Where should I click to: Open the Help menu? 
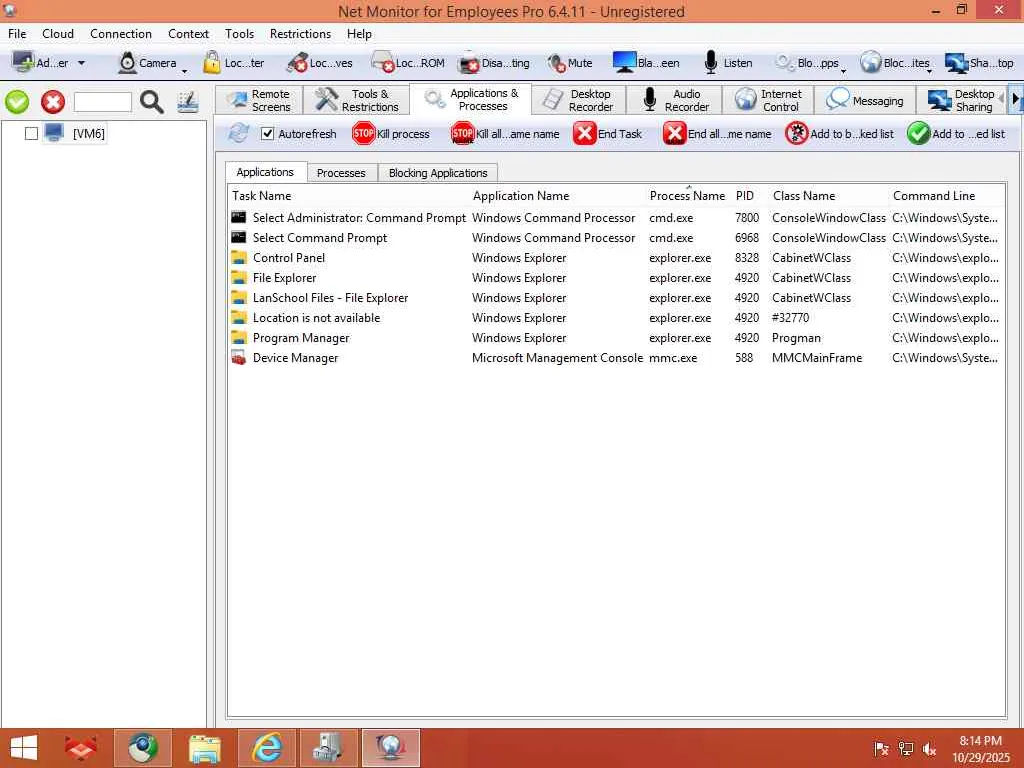359,33
